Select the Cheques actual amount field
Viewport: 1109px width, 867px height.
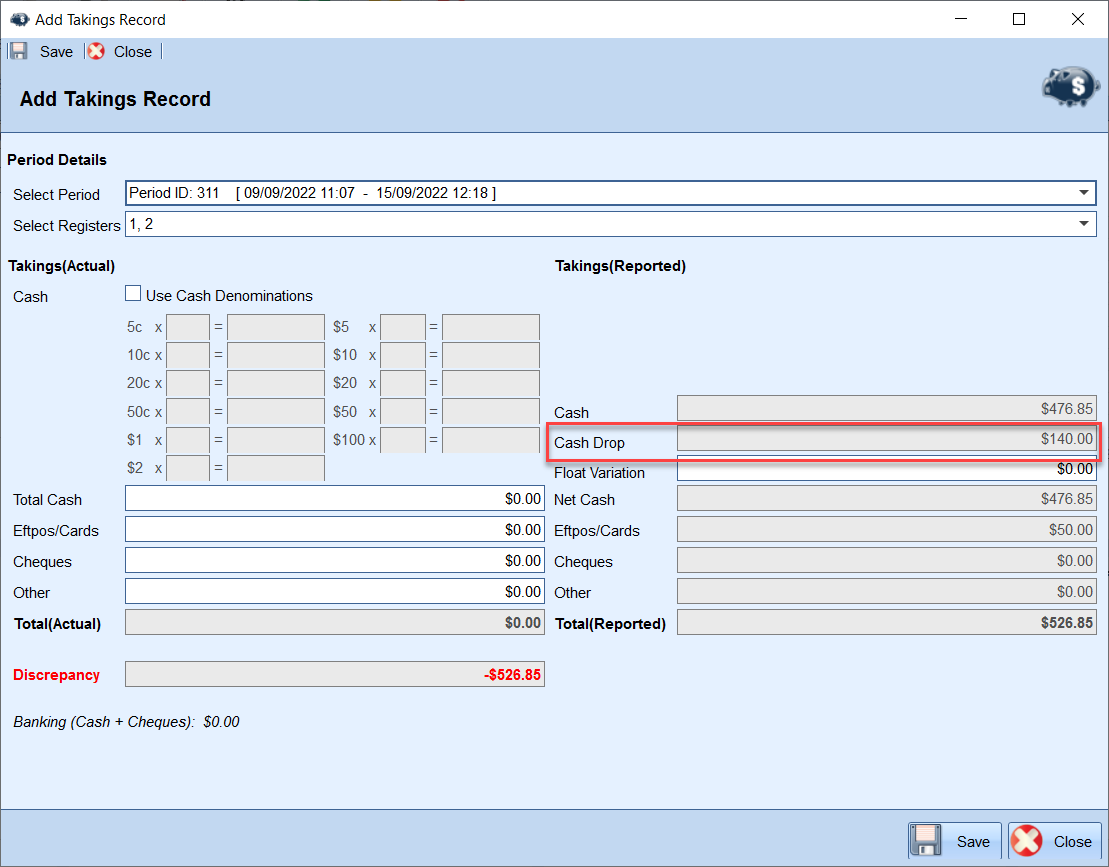pyautogui.click(x=334, y=561)
